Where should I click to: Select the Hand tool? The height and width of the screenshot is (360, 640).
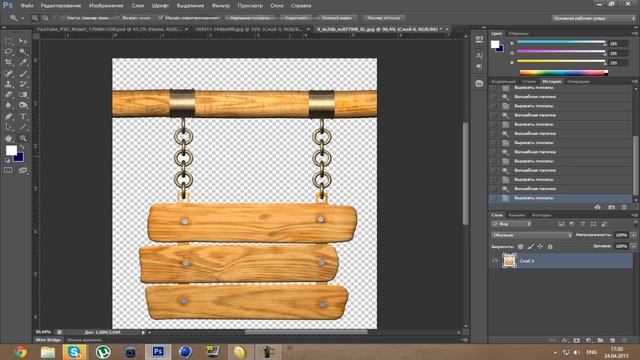9,138
